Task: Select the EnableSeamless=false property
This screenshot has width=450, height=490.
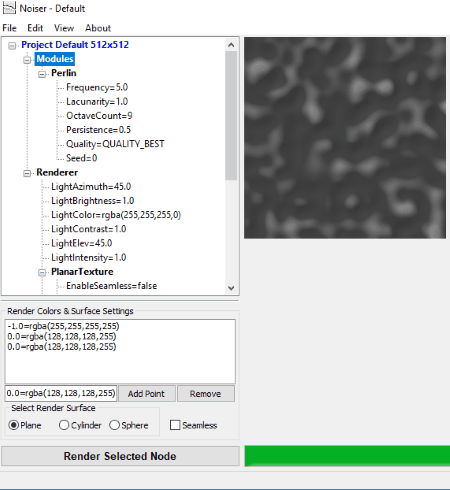Action: pos(112,286)
